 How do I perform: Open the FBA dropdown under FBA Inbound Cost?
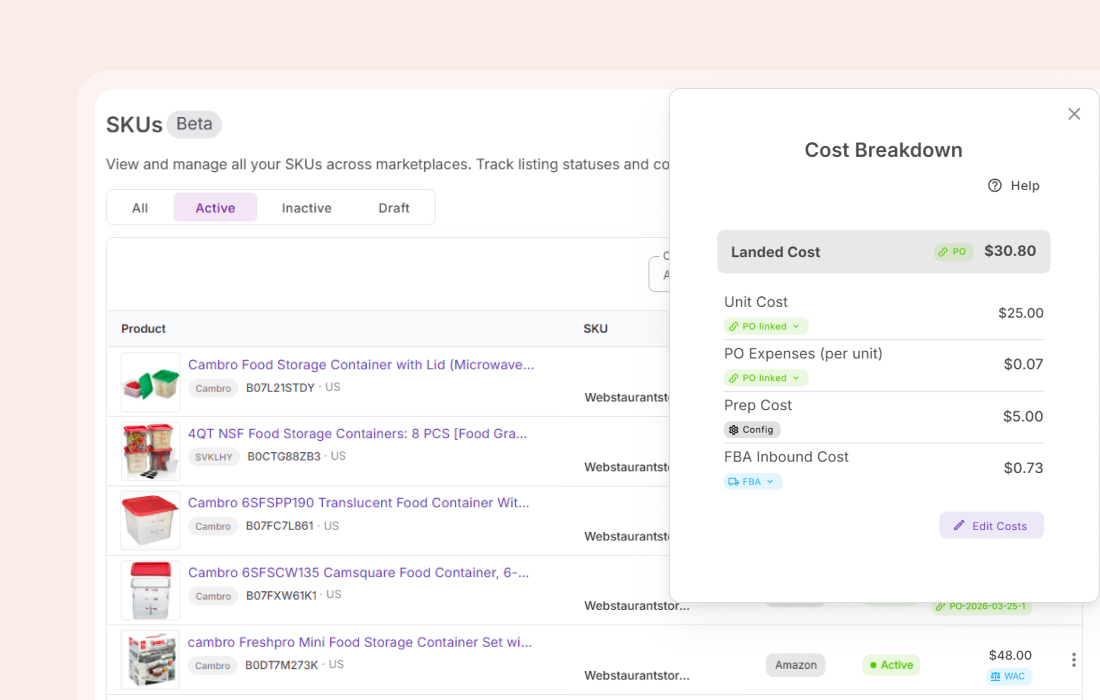click(753, 482)
